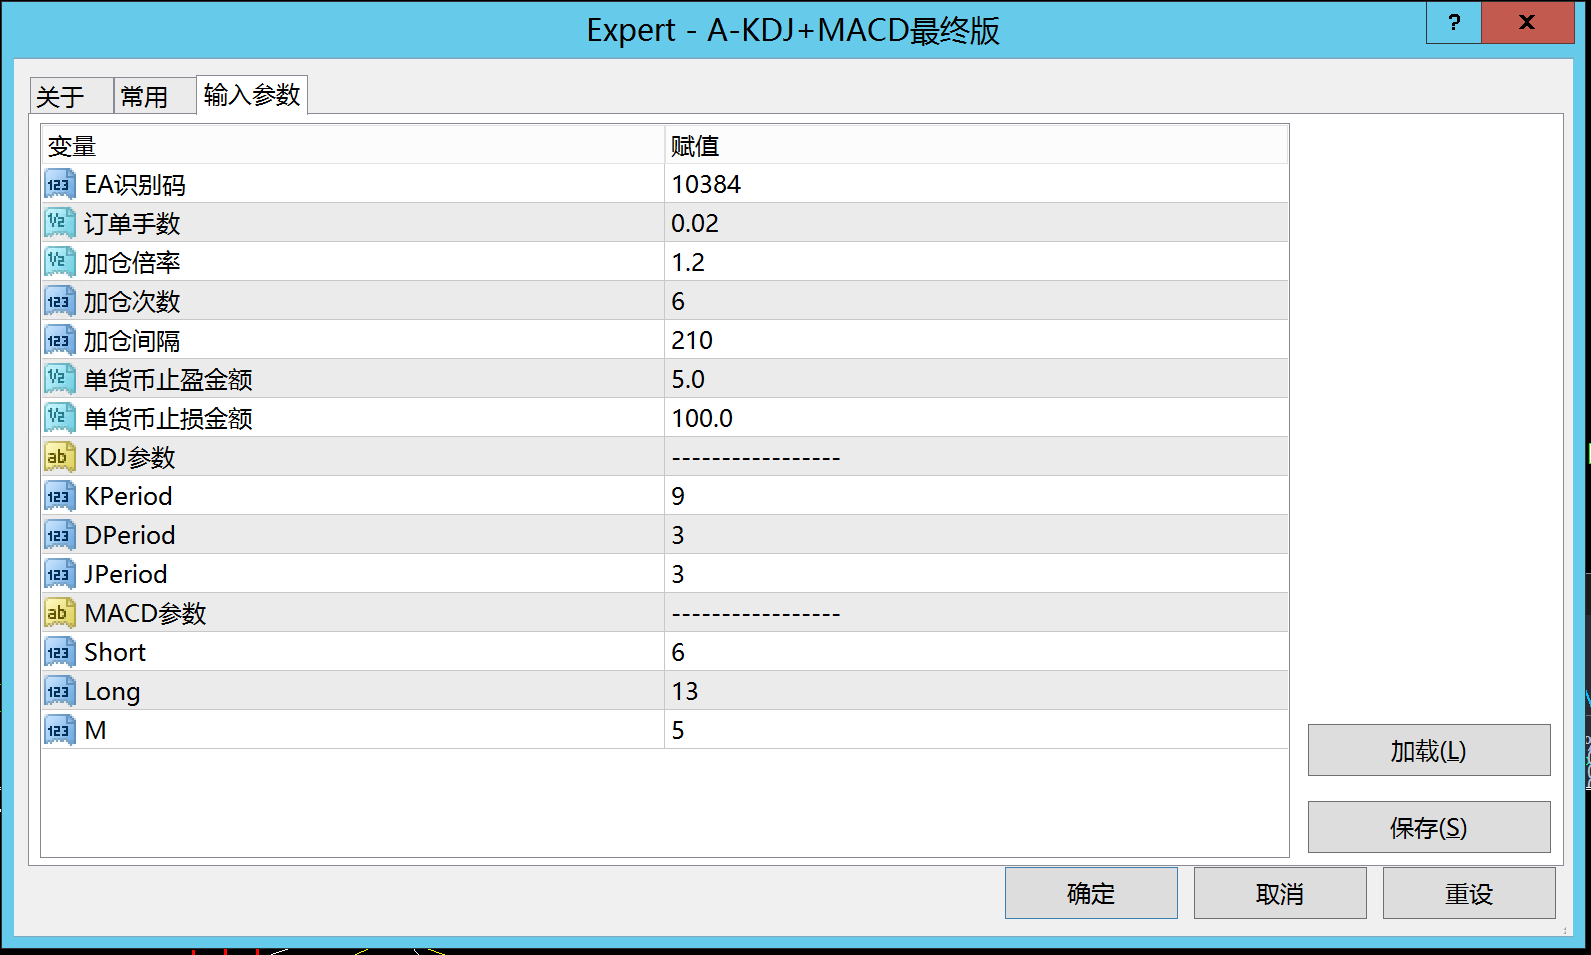Click the double-type icon beside 单货币止盈金额
This screenshot has width=1591, height=955.
click(59, 379)
